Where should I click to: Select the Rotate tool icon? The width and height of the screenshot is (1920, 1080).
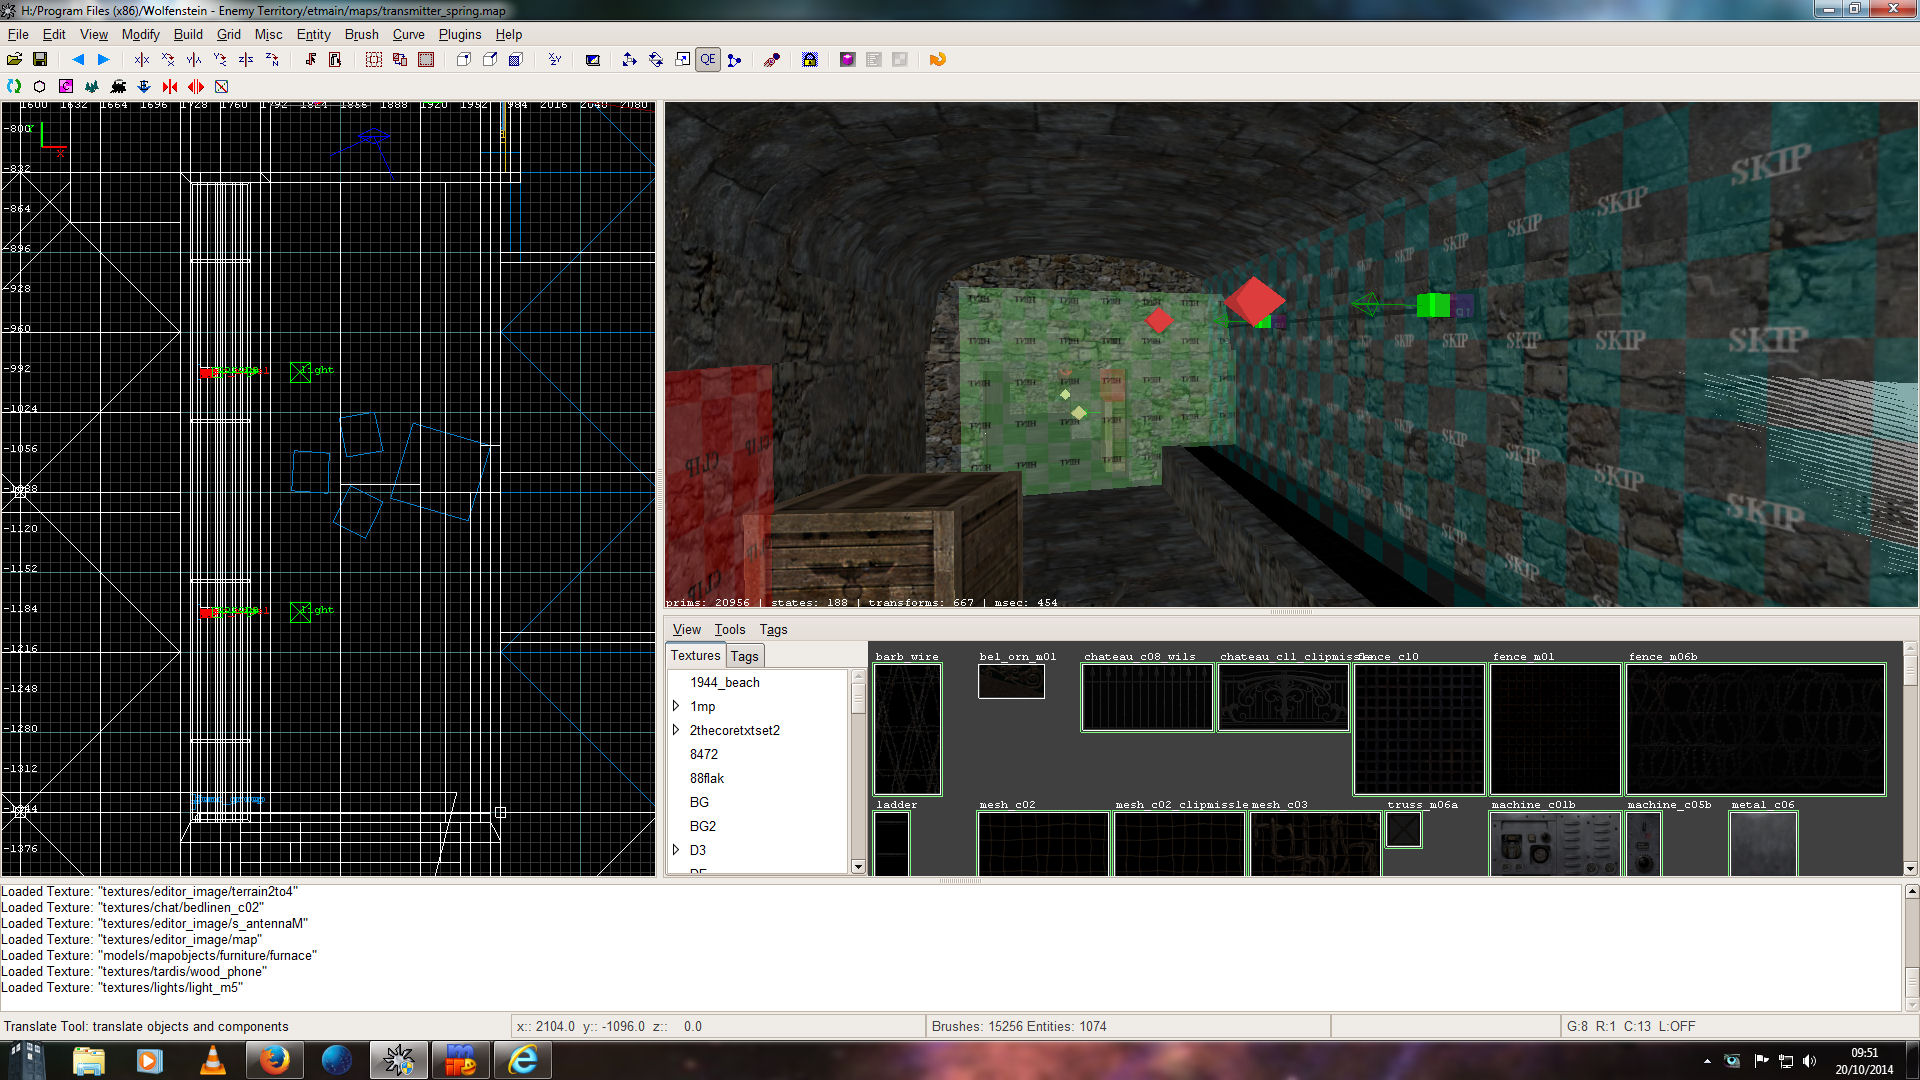point(656,60)
